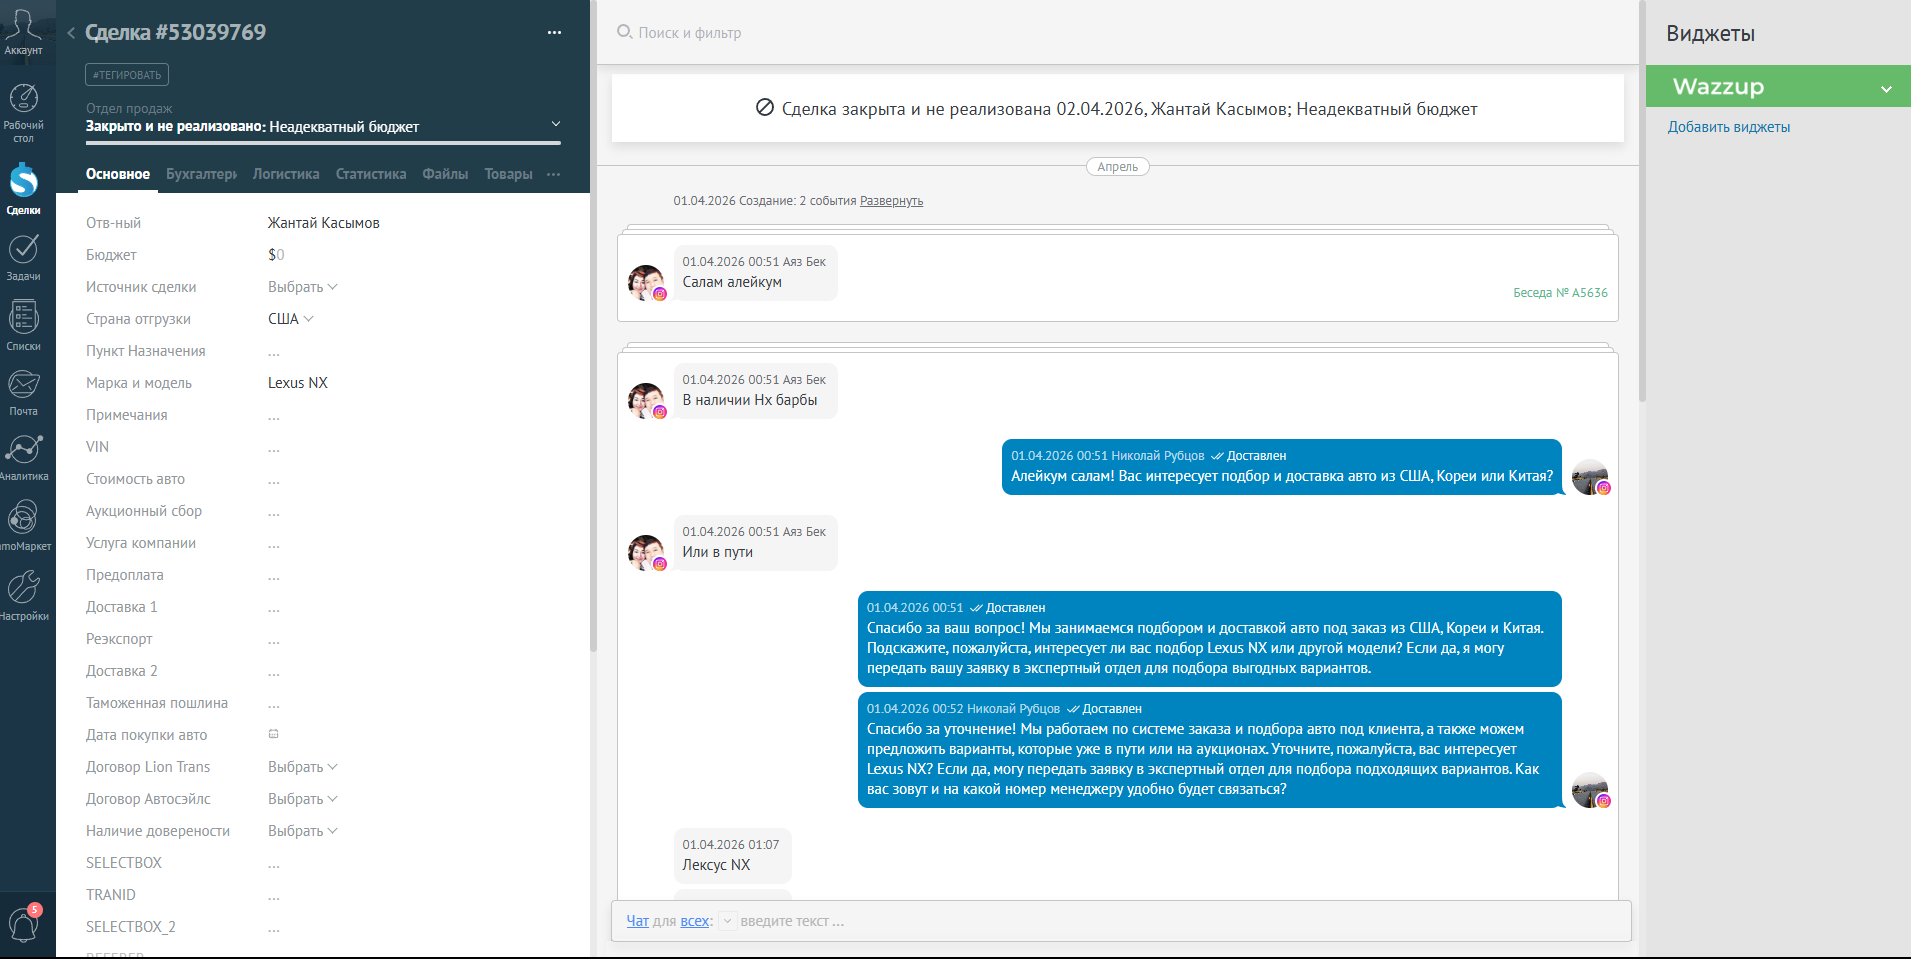Click the Поиск и фильтр search field
1911x959 pixels.
pos(1118,33)
